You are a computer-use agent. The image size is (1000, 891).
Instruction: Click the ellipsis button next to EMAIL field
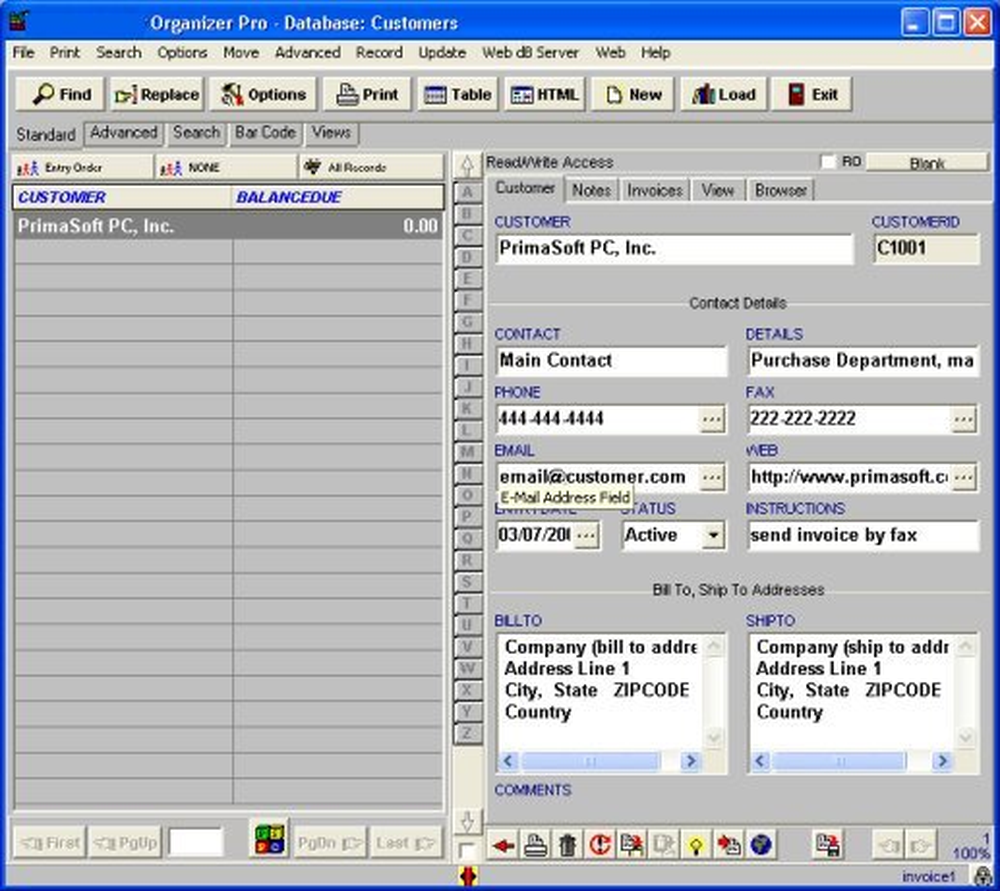coord(712,477)
